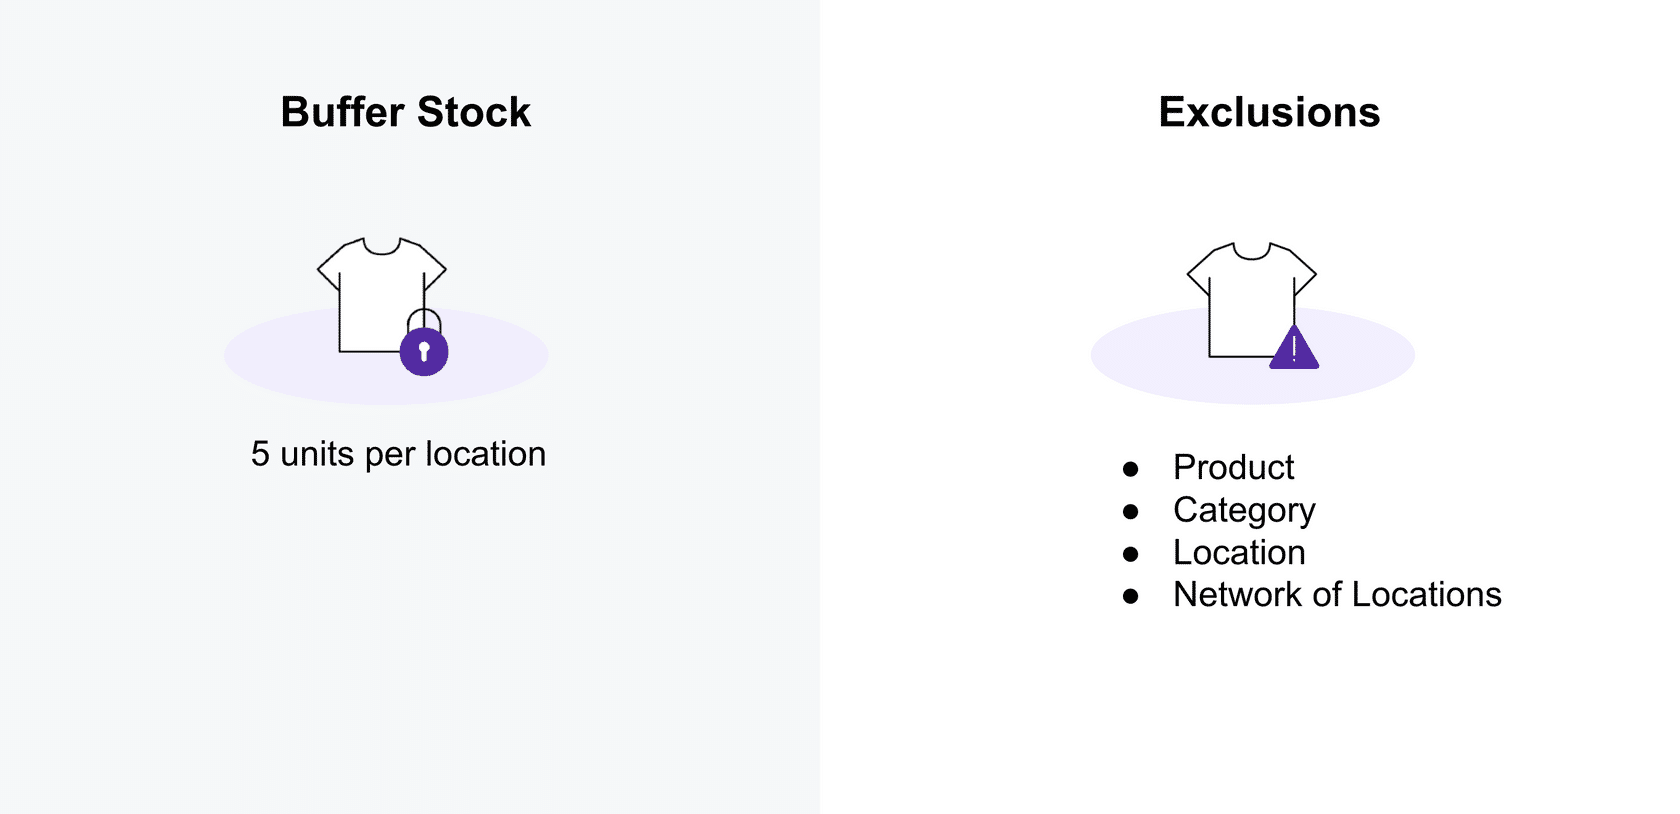Click the bullet dot beside Product
The height and width of the screenshot is (814, 1680).
[x=1131, y=468]
